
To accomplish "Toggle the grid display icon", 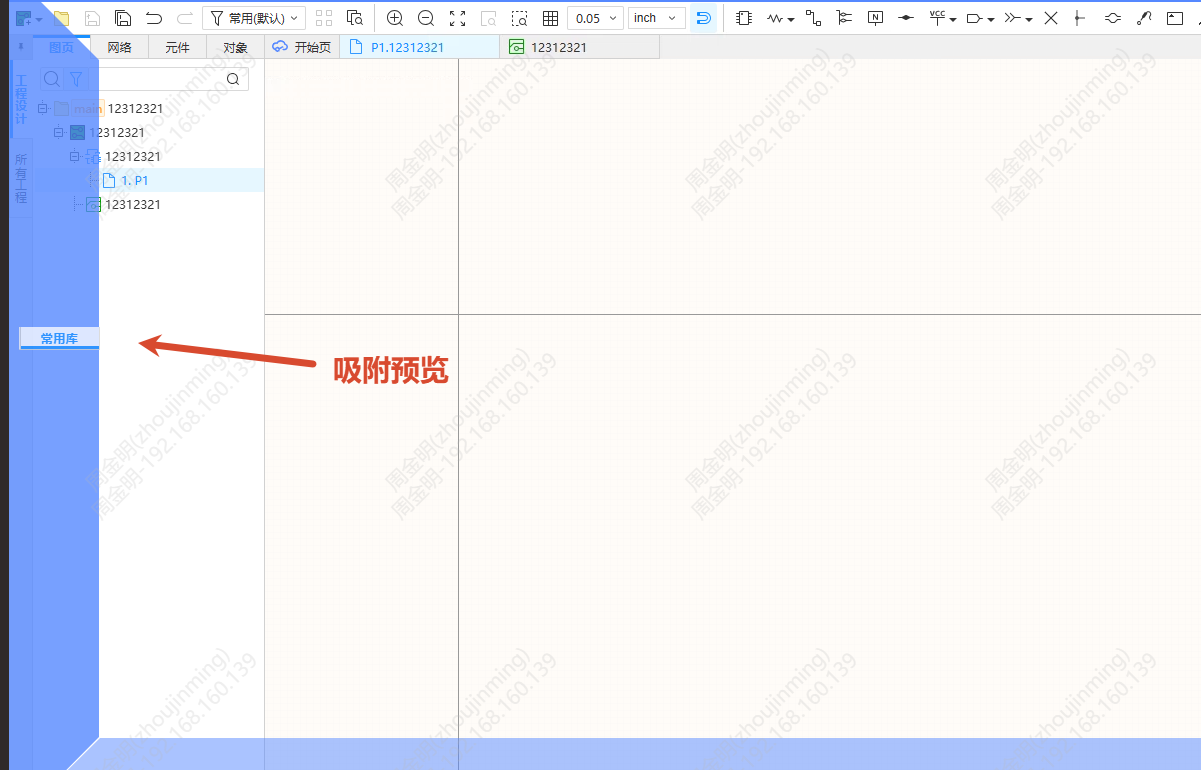I will tap(550, 18).
